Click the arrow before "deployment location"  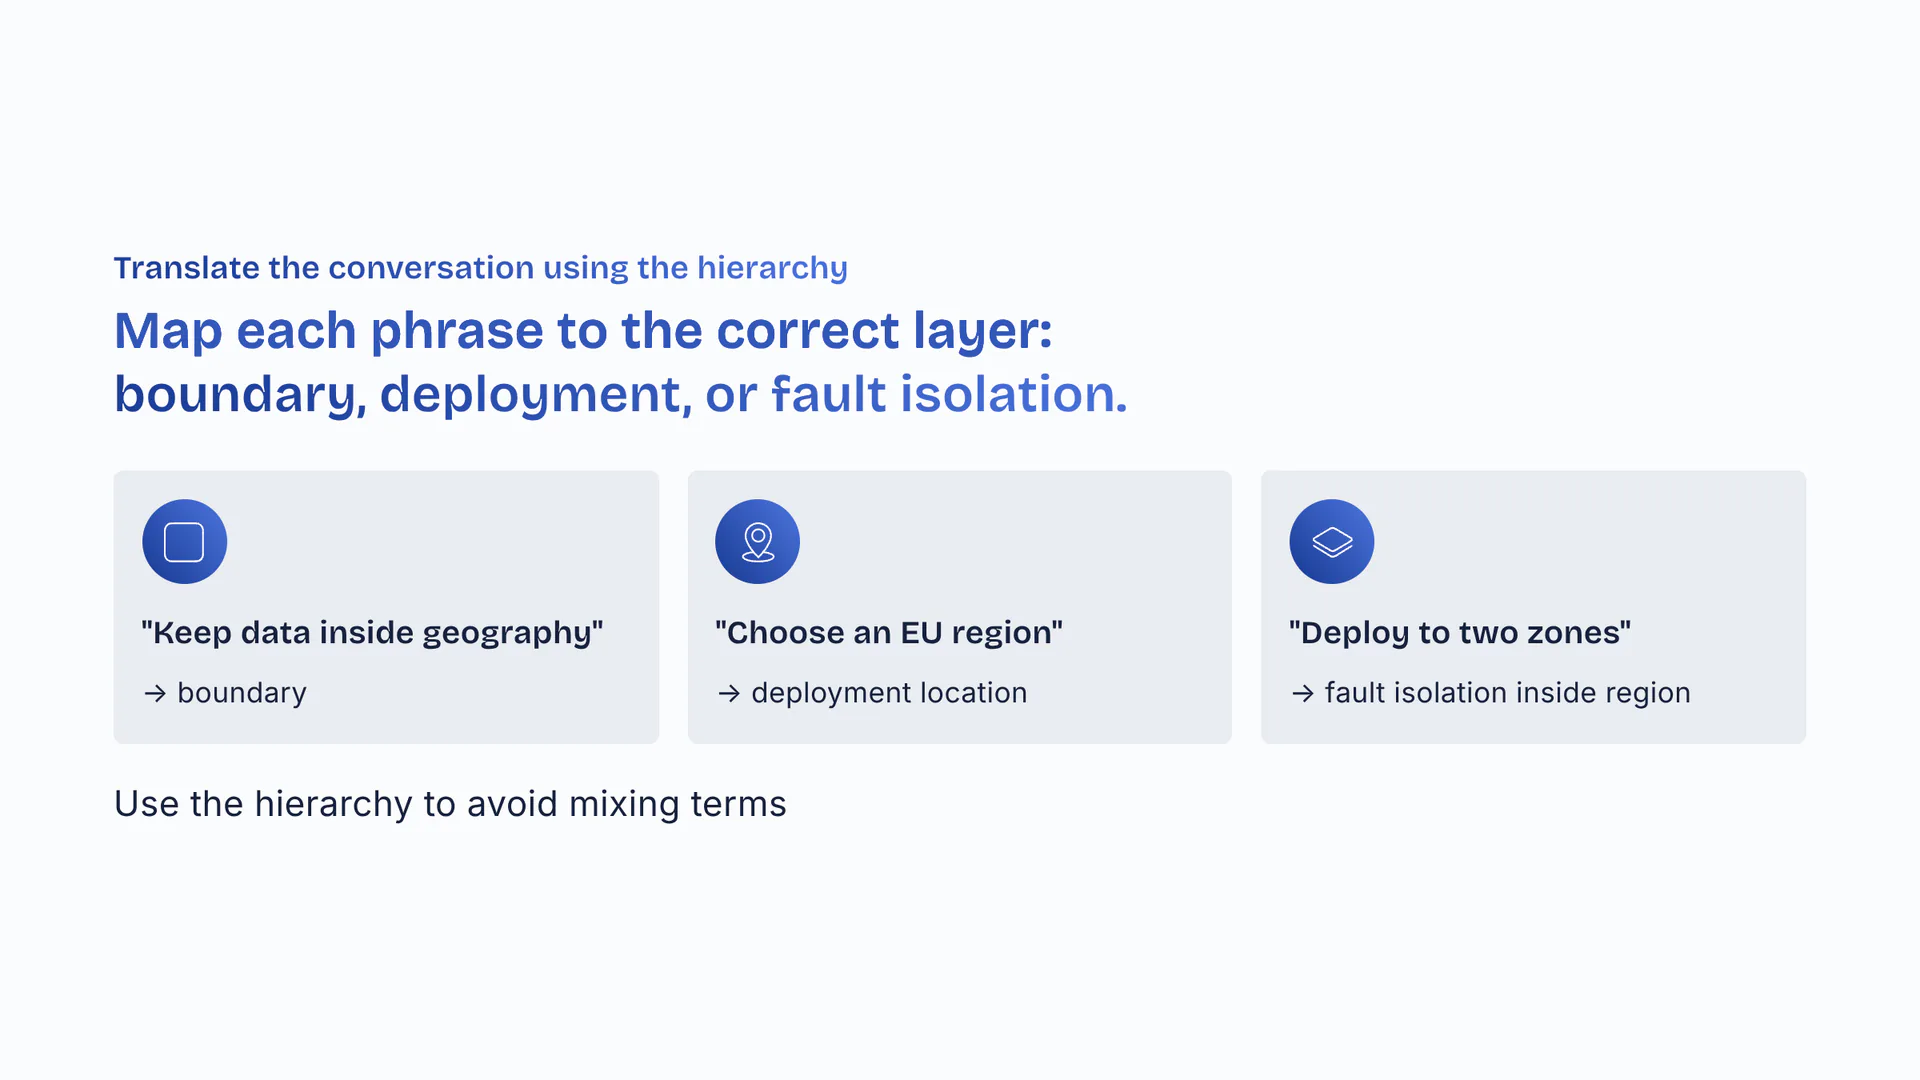click(x=729, y=693)
